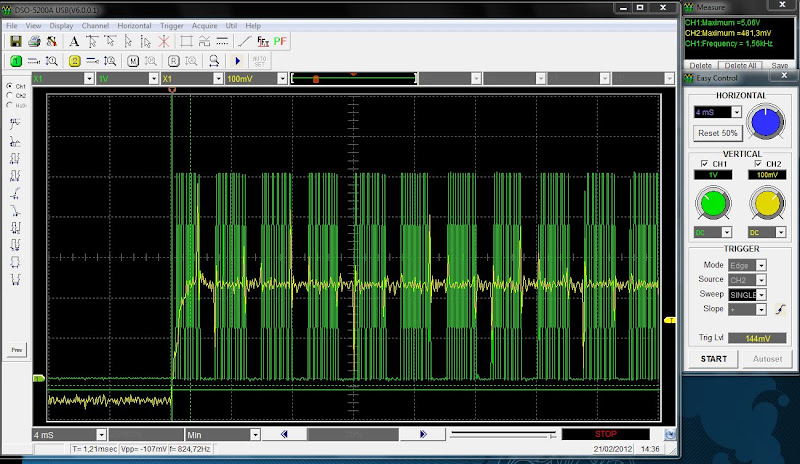This screenshot has height=464, width=800.
Task: Open CH1 volts/div 1V dropdown in top bar
Action: point(154,79)
